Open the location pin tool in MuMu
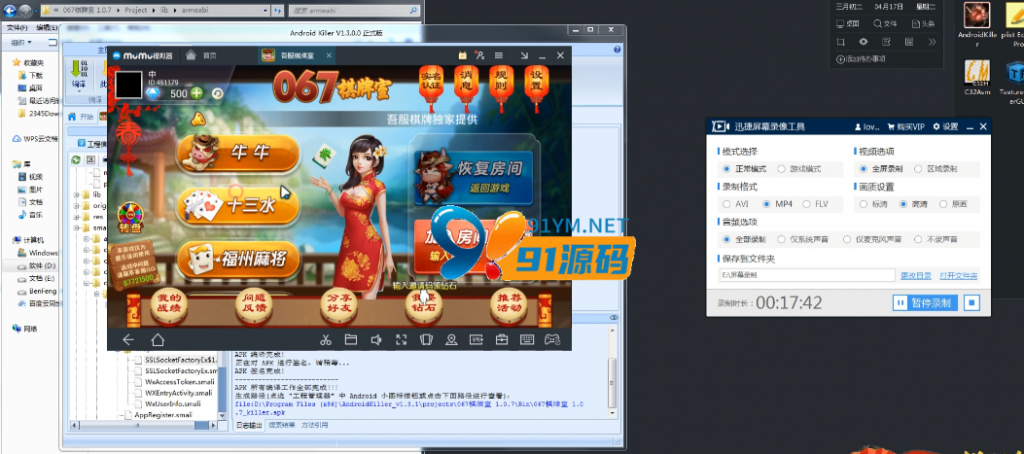 tap(451, 340)
